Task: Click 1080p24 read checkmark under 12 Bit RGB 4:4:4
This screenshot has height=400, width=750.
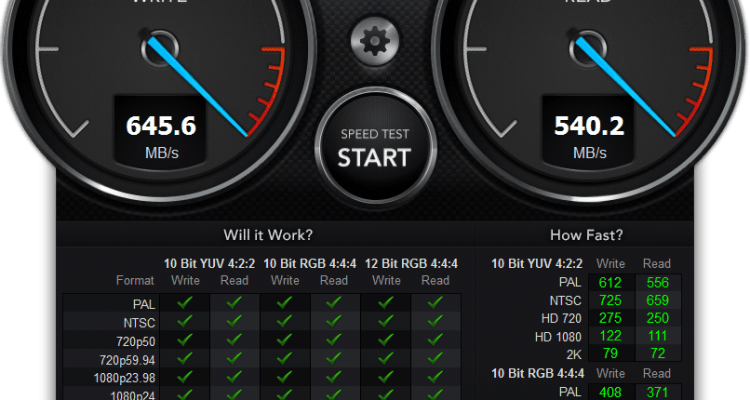Action: 436,396
